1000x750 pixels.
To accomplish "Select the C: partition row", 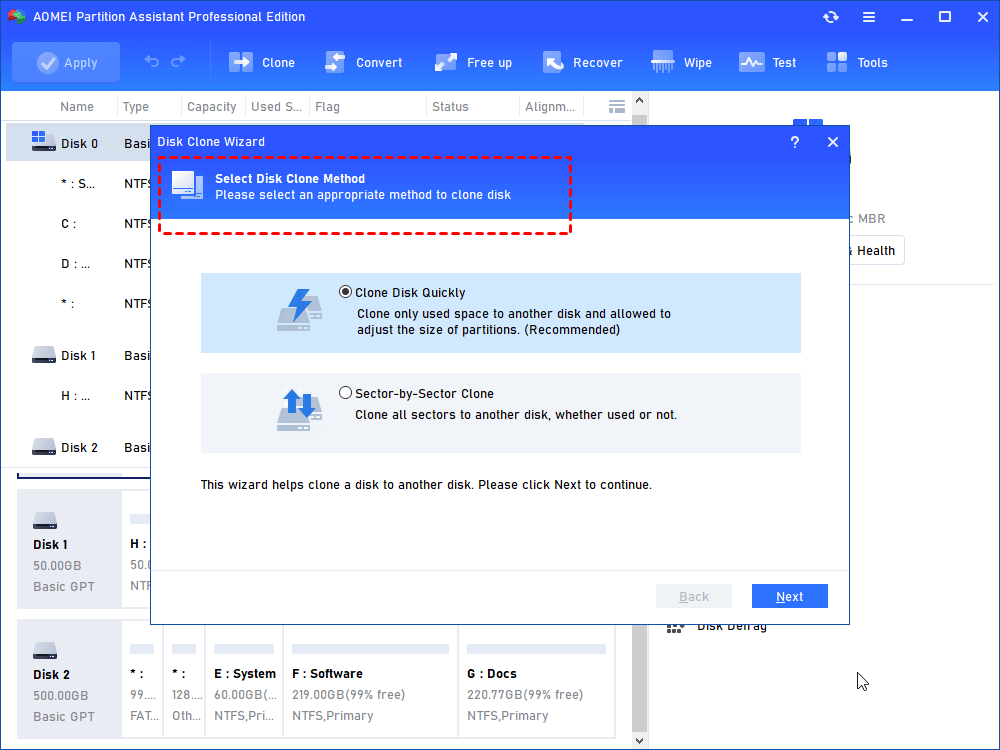I will coord(78,224).
